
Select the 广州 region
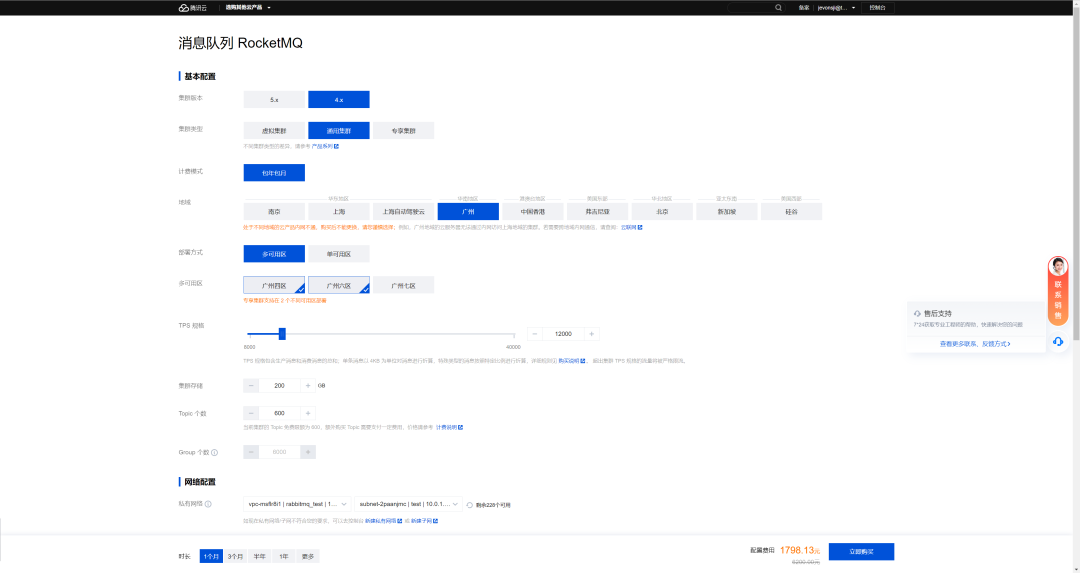coord(468,211)
